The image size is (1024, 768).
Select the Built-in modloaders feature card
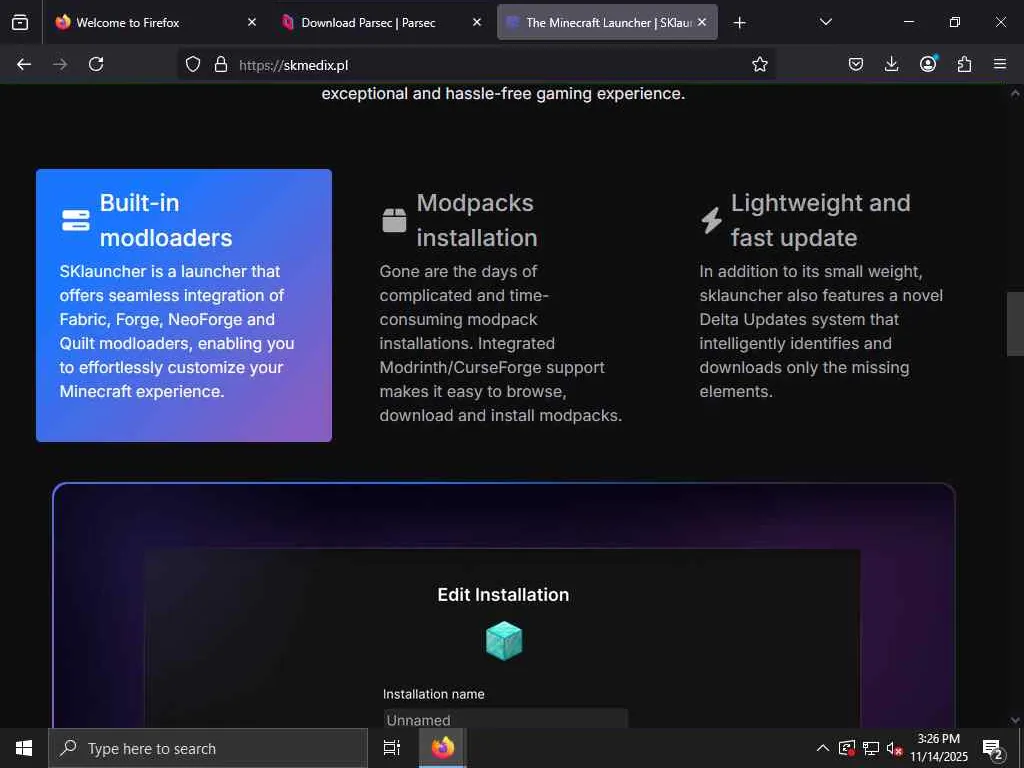tap(184, 306)
